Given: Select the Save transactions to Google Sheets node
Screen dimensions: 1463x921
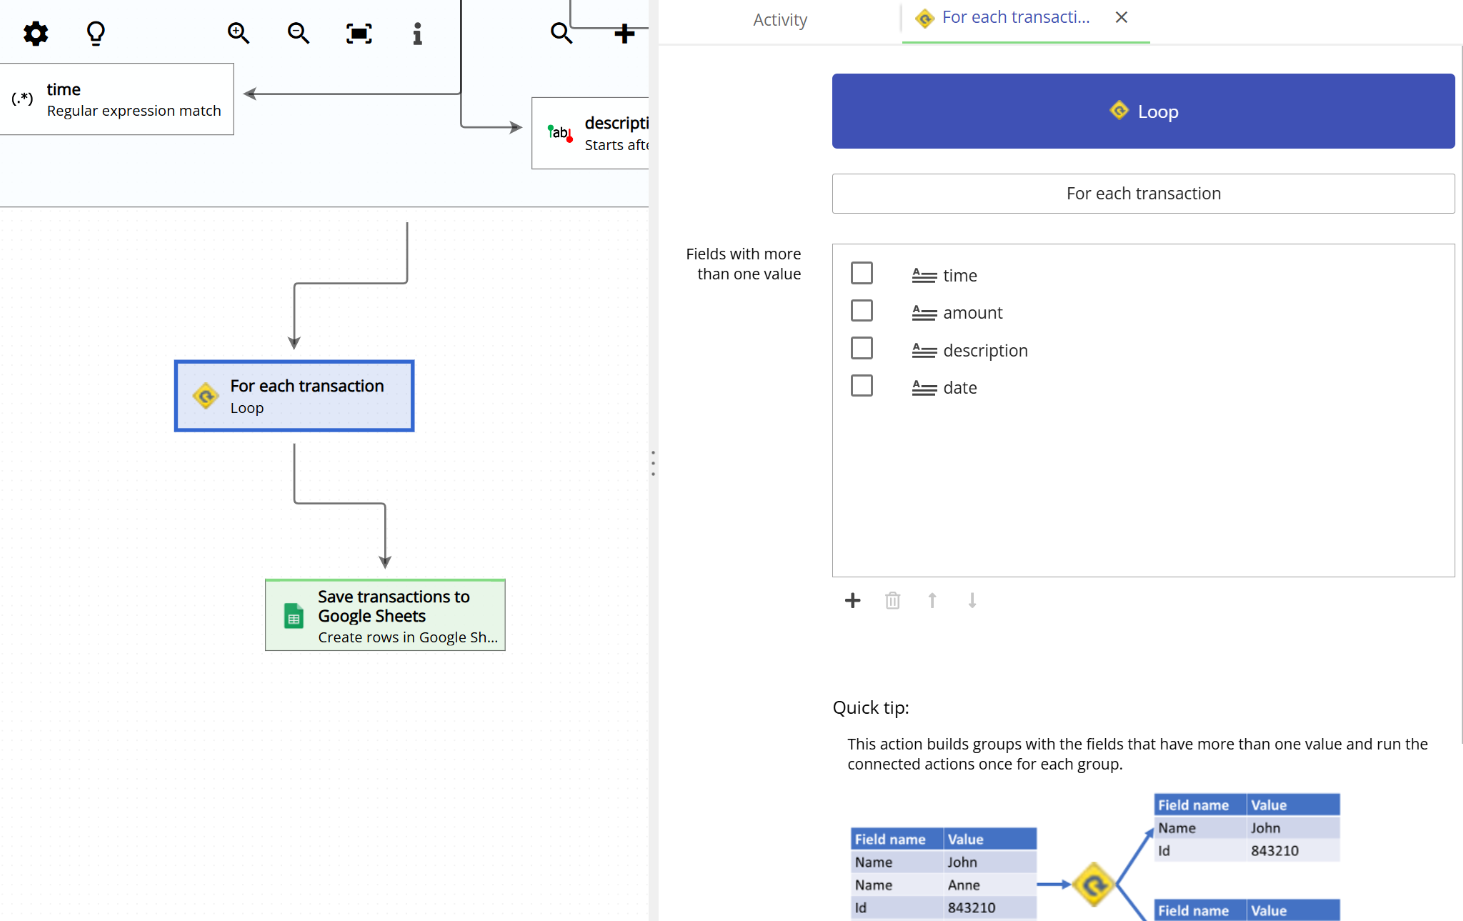Looking at the screenshot, I should (x=385, y=615).
